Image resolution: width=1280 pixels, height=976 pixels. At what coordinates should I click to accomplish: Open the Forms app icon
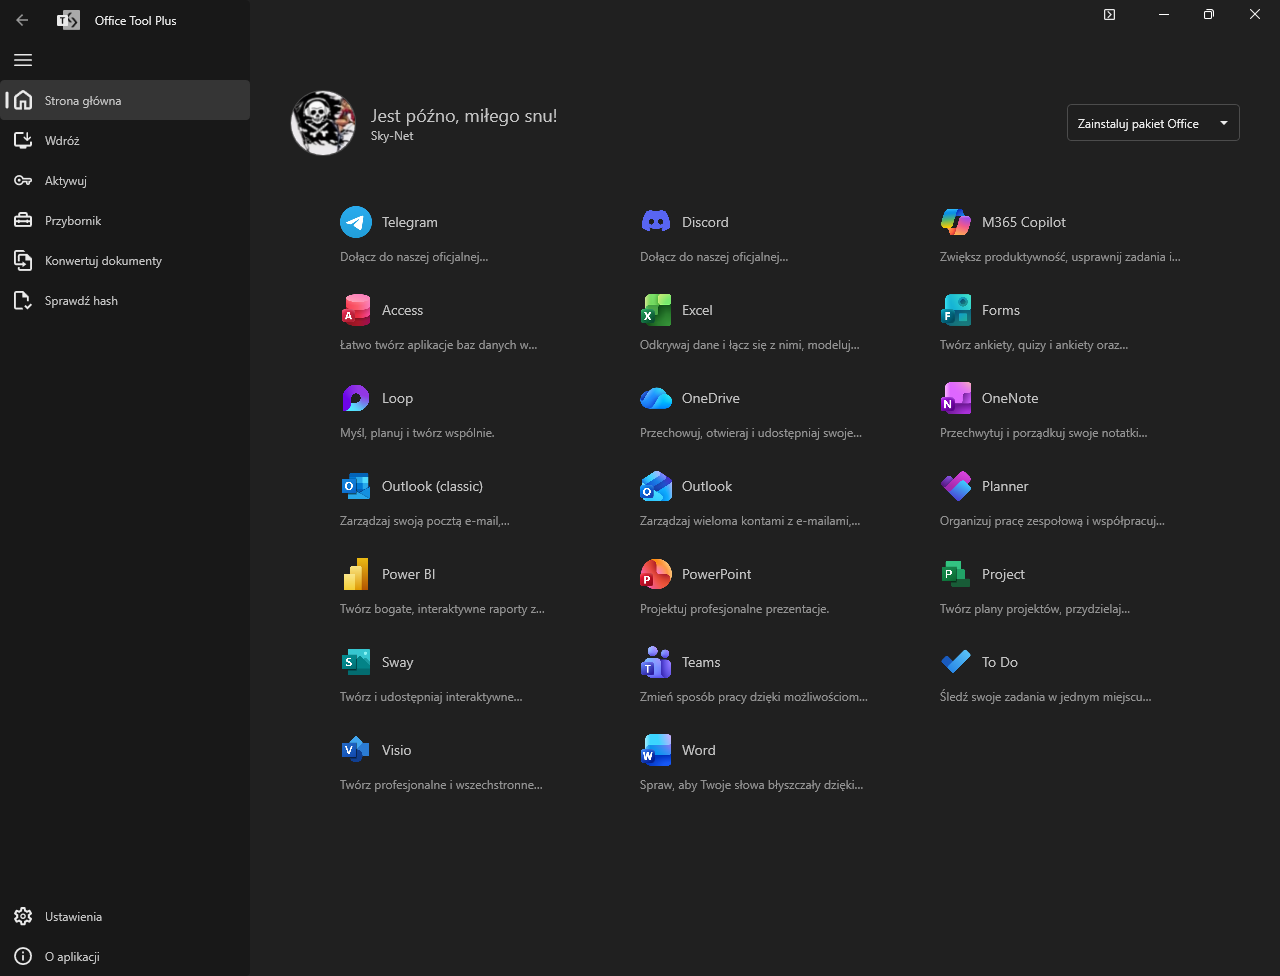[x=956, y=310]
